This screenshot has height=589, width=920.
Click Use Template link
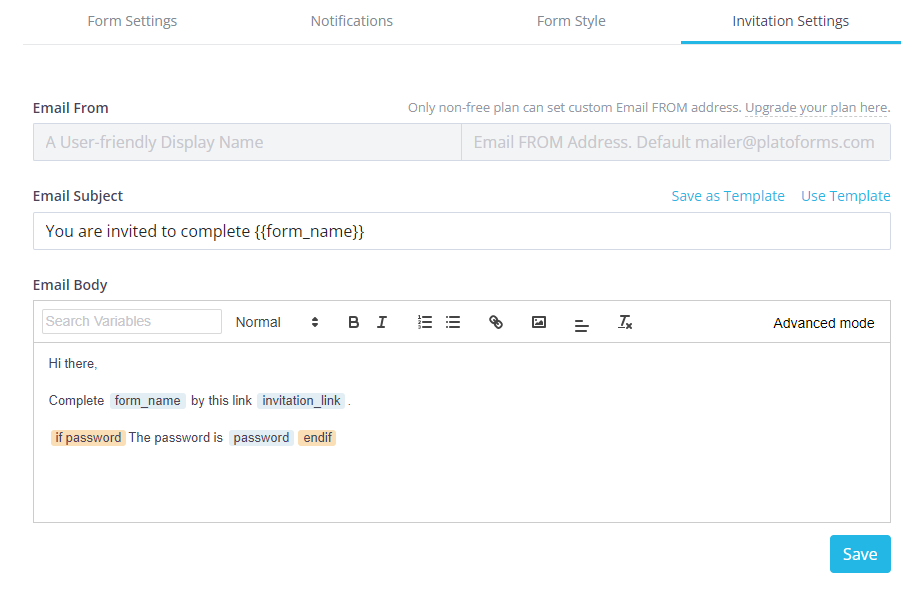point(845,196)
